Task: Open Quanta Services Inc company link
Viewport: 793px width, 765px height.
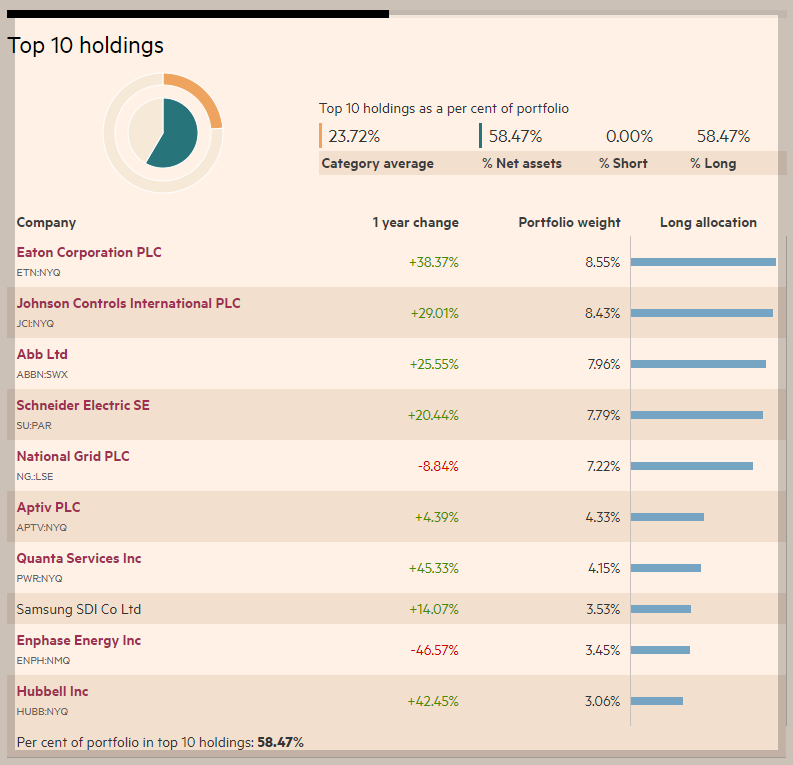Action: click(x=79, y=559)
